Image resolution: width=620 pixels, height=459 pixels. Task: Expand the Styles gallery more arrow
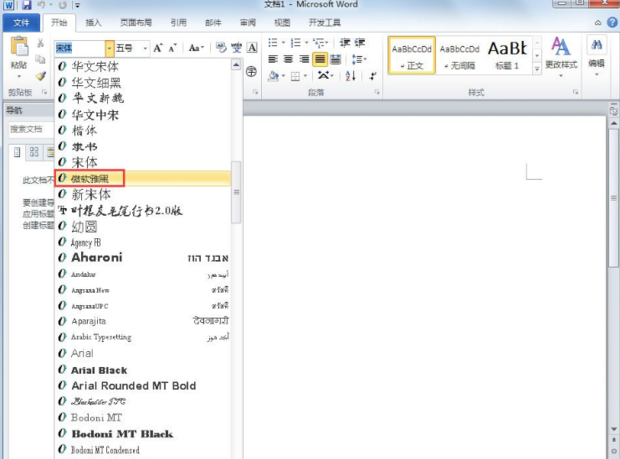click(537, 69)
